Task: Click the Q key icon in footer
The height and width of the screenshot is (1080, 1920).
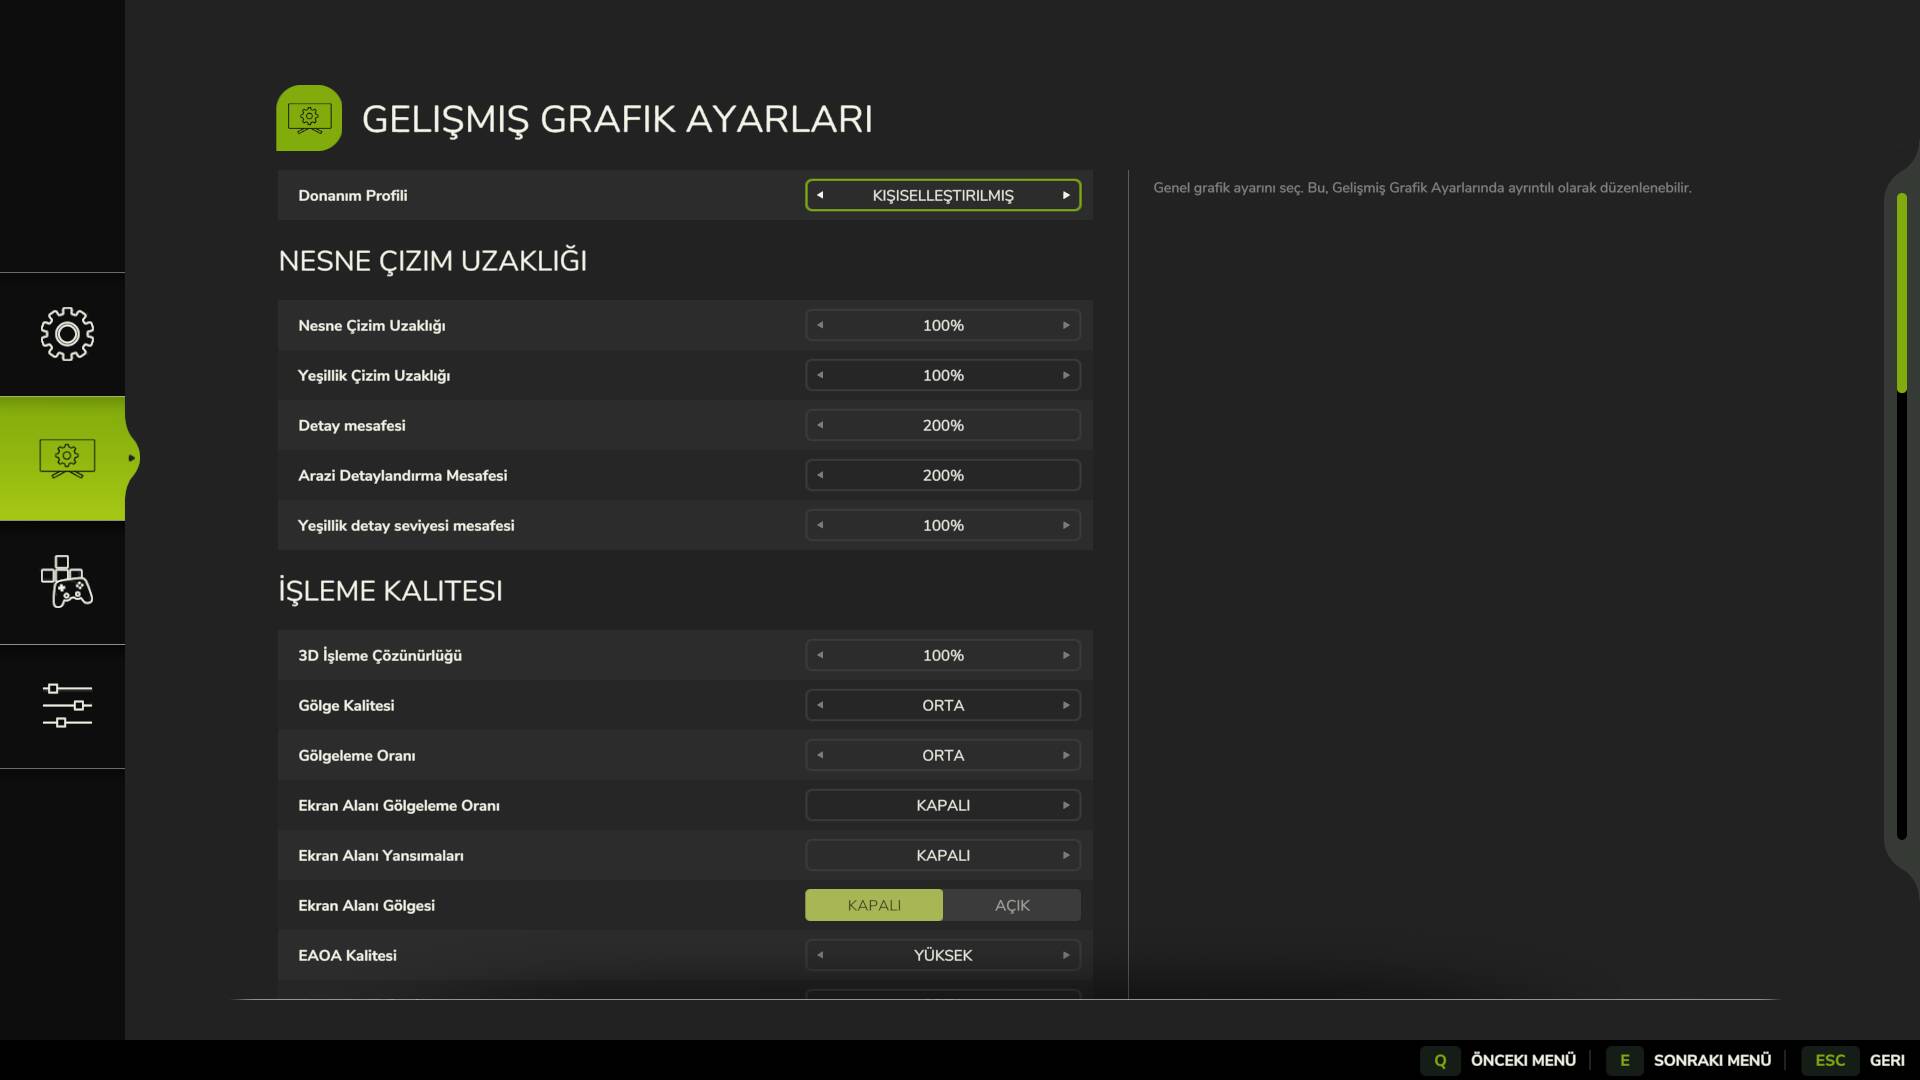Action: click(1440, 1060)
